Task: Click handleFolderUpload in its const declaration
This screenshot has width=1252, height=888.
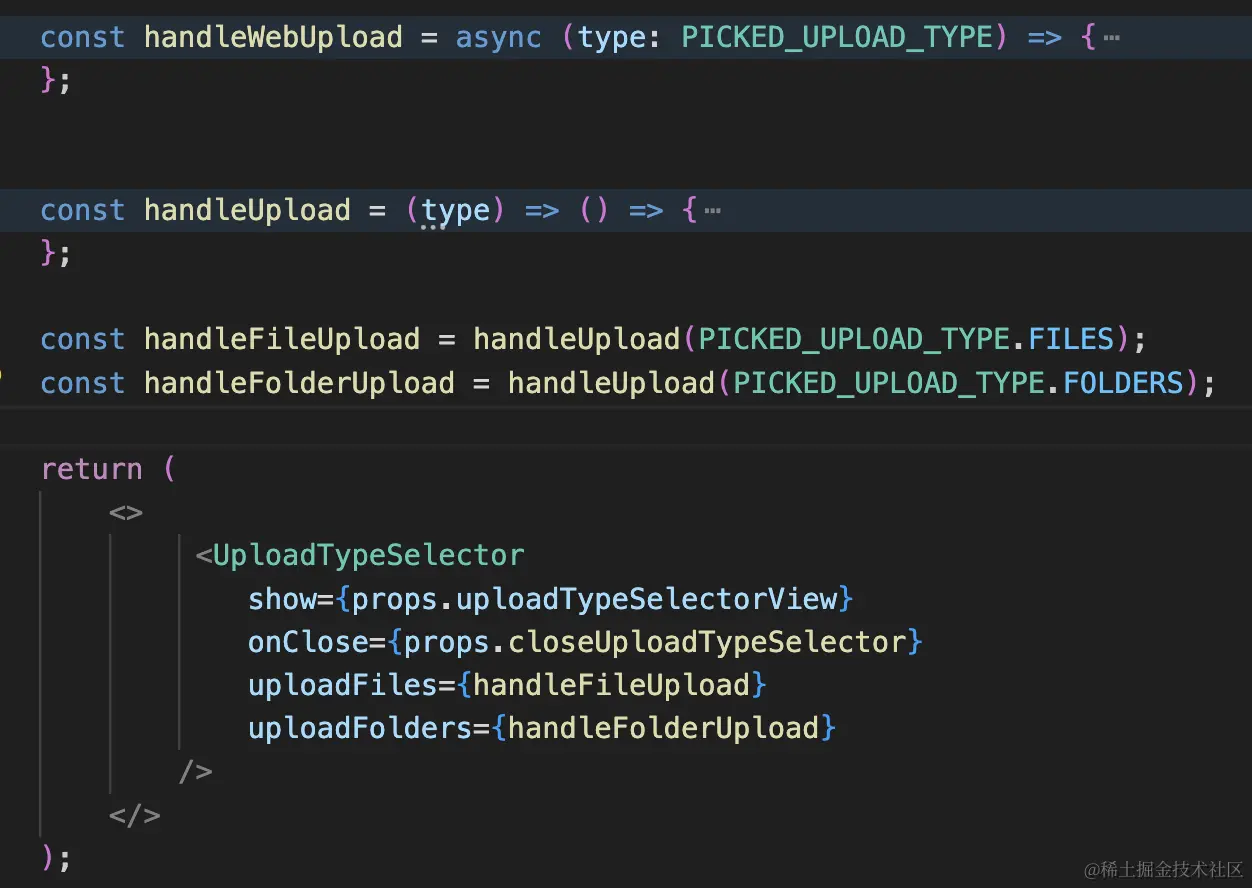Action: click(299, 383)
